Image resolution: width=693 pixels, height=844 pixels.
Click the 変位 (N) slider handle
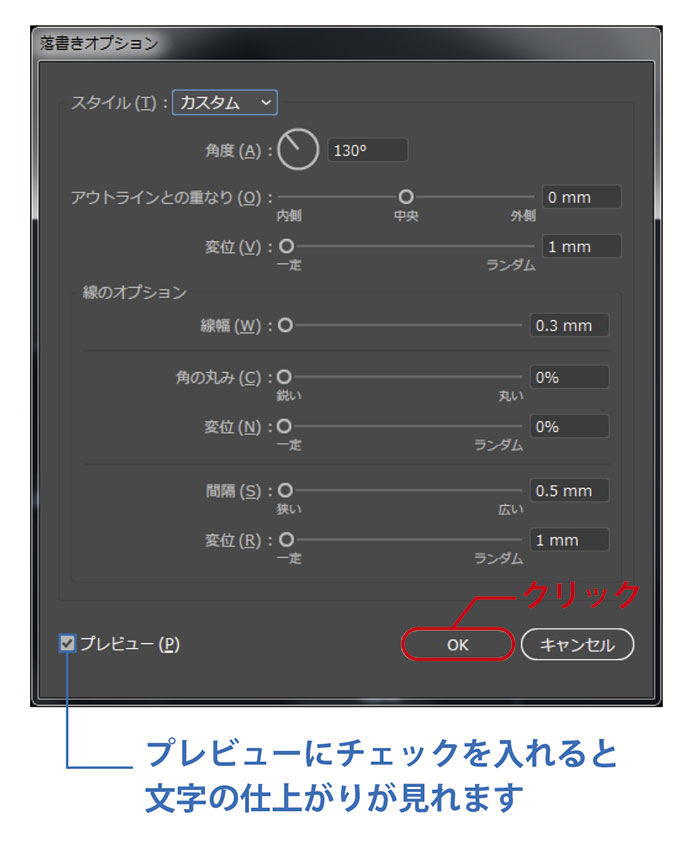click(284, 426)
